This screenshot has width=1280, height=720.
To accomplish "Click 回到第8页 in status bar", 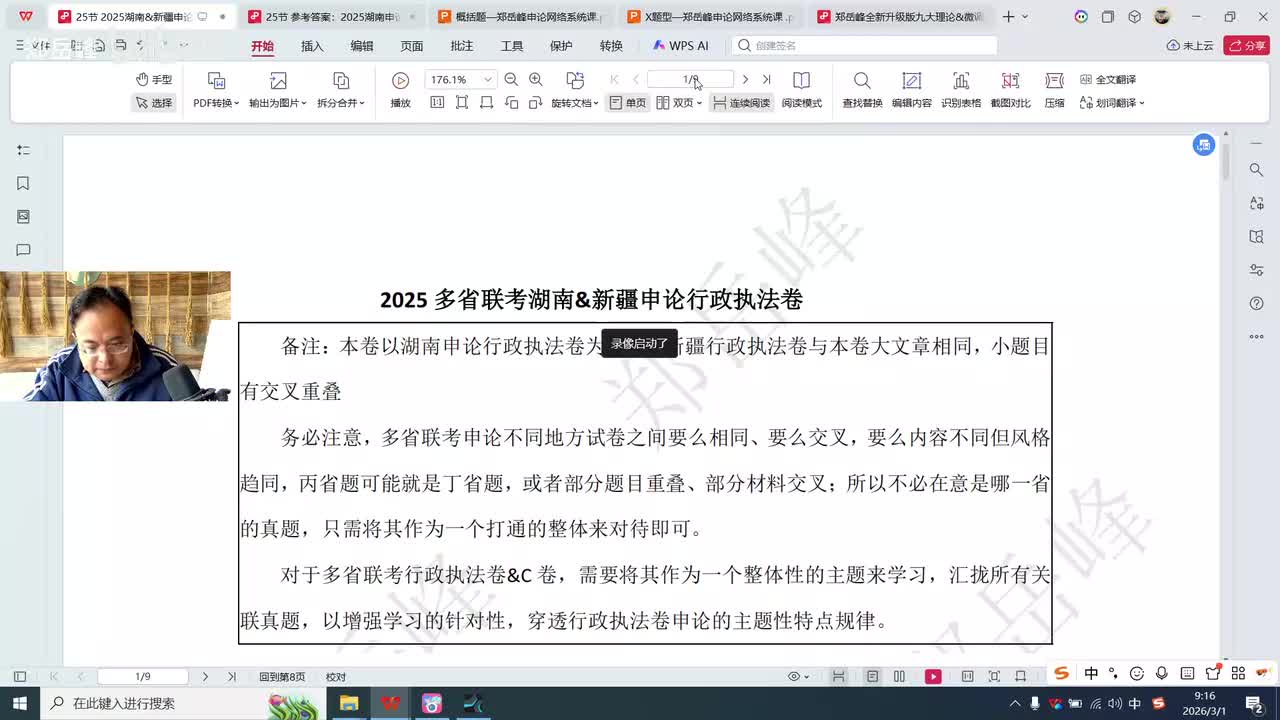I will (x=282, y=677).
